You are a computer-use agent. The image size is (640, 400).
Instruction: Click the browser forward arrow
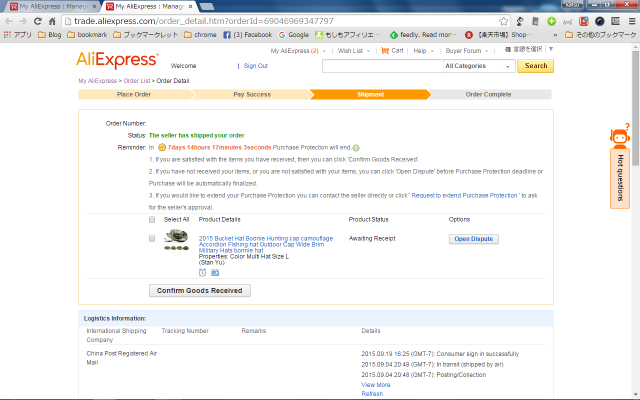[23, 21]
